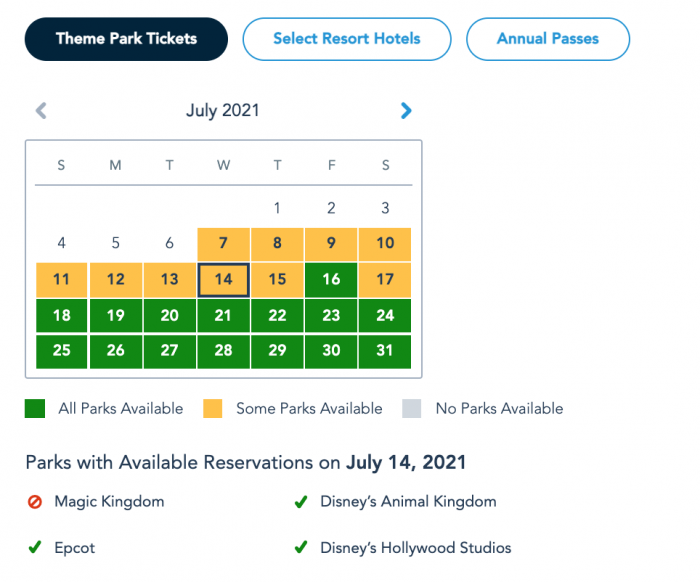Switch to the Annual Passes tab
This screenshot has width=700, height=582.
pos(547,40)
